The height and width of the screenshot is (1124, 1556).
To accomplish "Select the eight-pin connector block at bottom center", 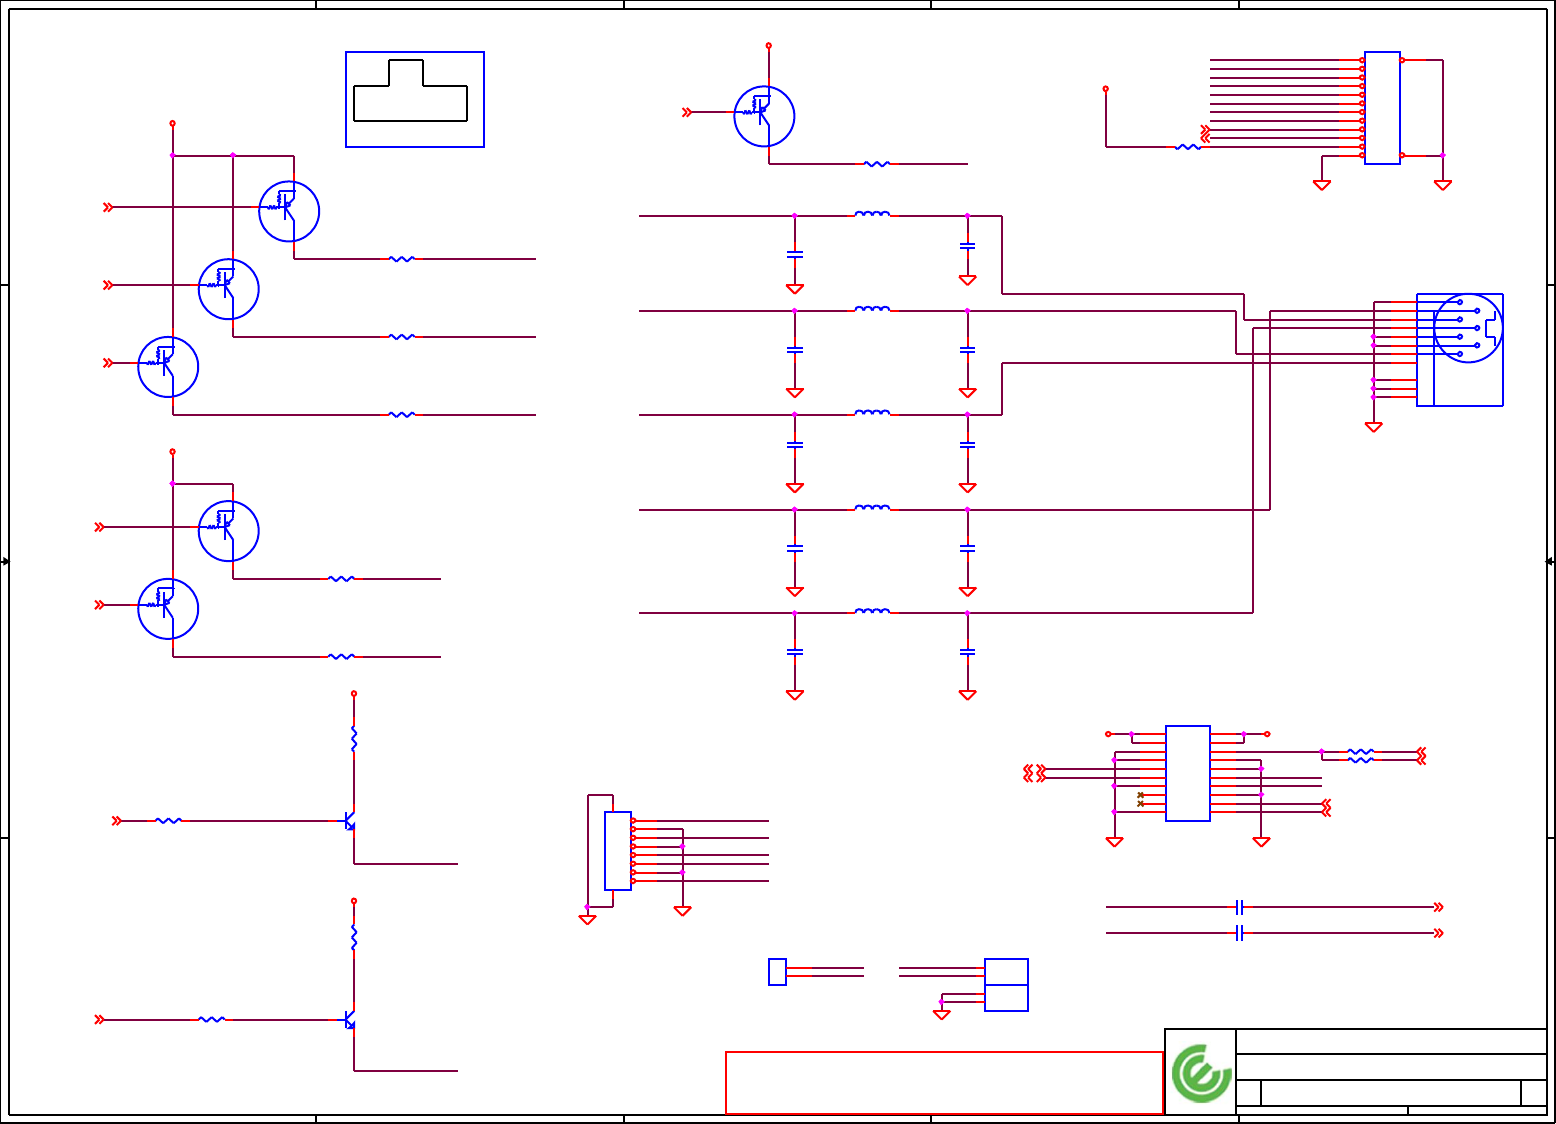I will pos(618,851).
